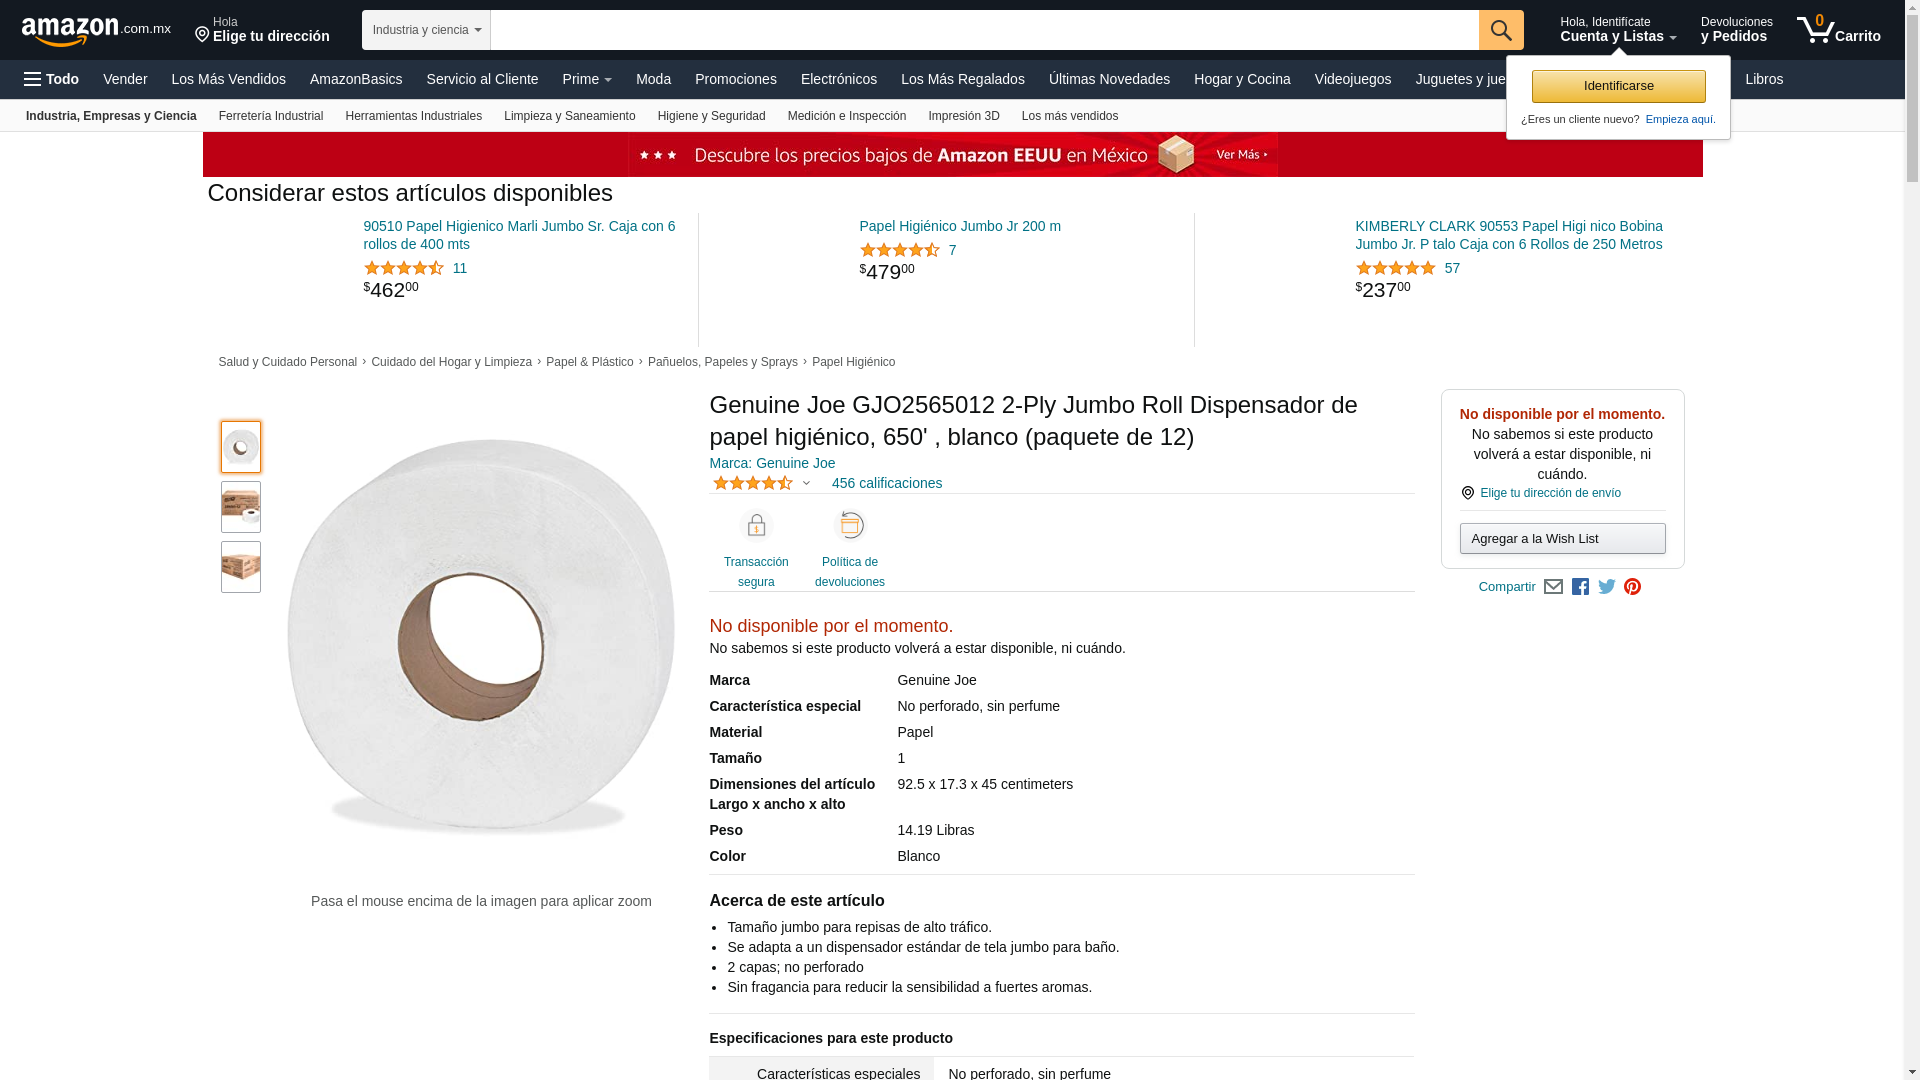The height and width of the screenshot is (1080, 1920).
Task: Open the 456 calificaciones reviews link
Action: [886, 483]
